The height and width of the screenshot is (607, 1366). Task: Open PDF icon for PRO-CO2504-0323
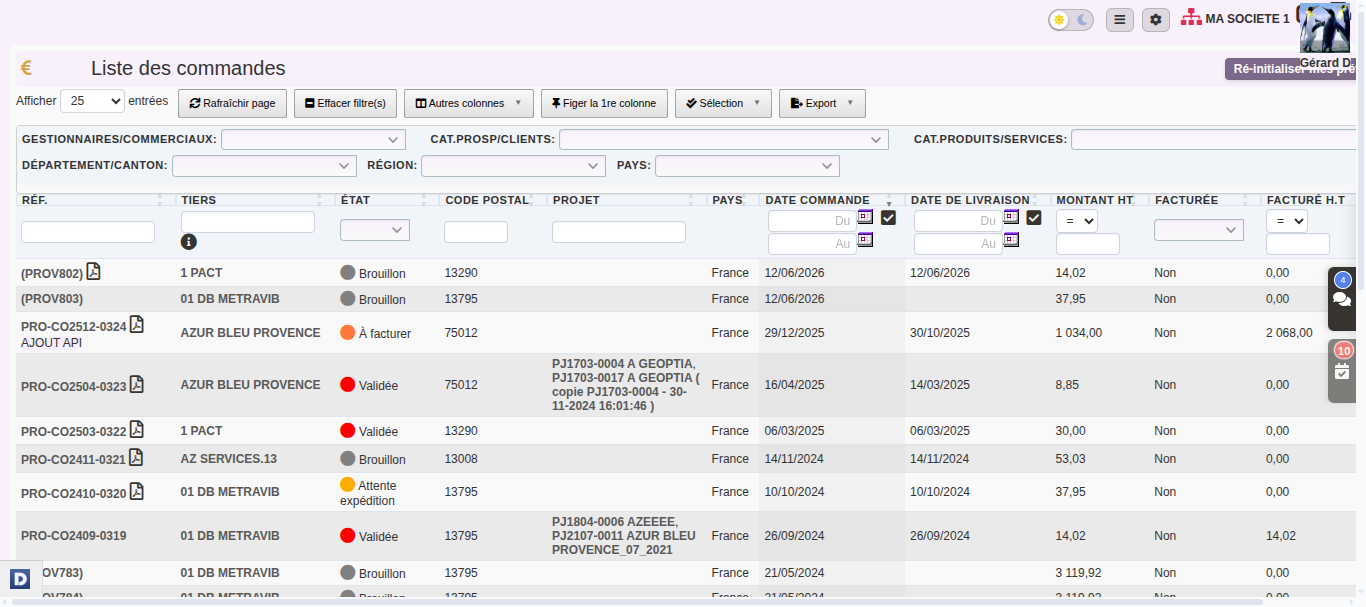tap(137, 384)
